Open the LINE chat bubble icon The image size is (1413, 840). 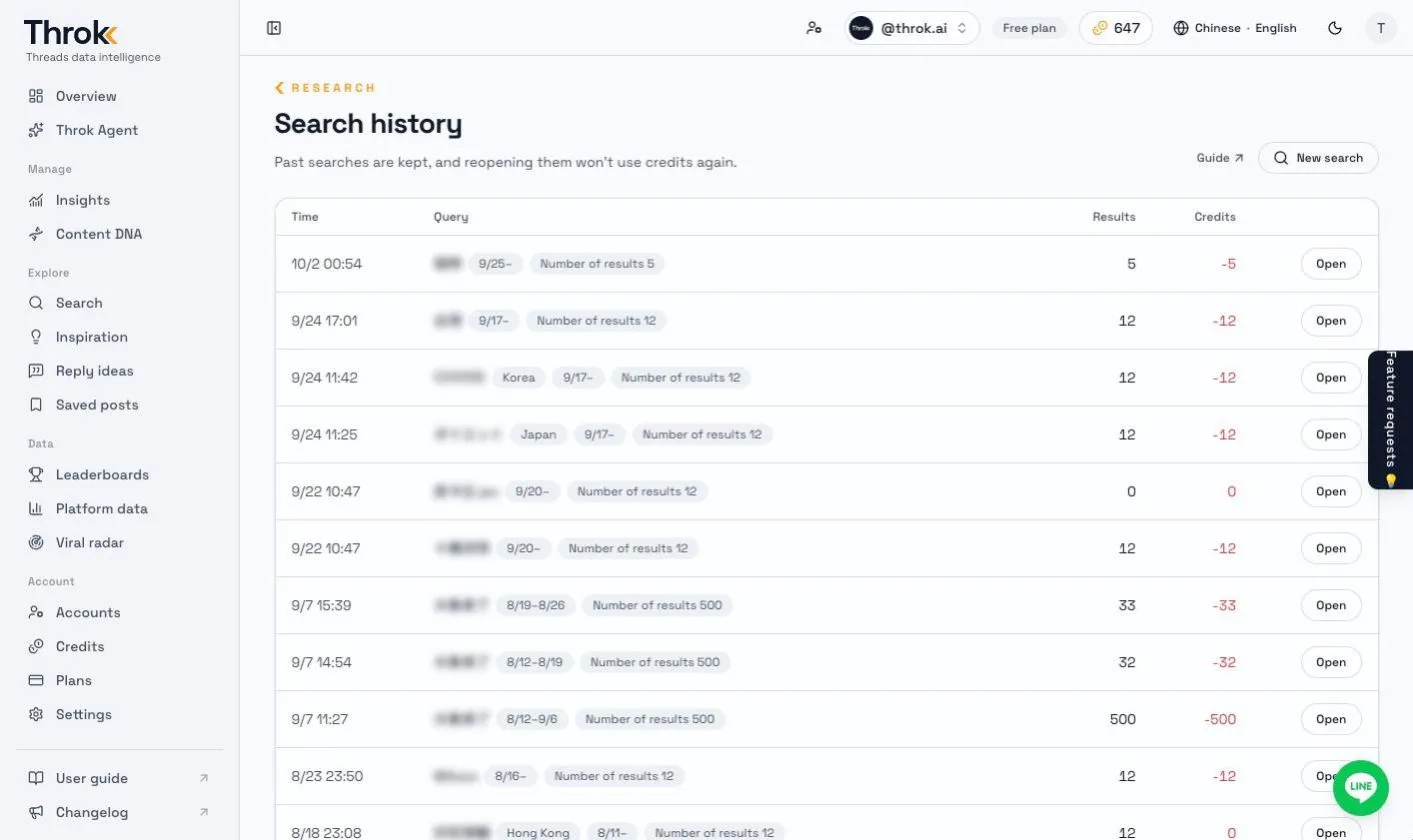coord(1361,787)
